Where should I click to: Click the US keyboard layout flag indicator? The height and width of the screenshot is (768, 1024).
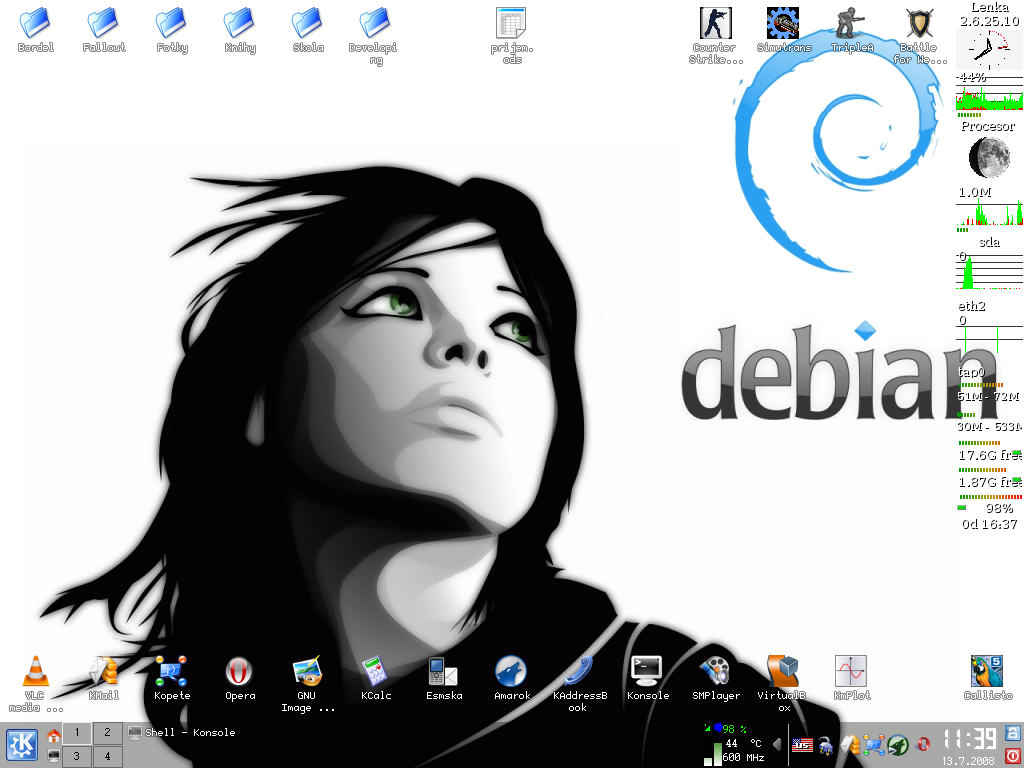[802, 744]
